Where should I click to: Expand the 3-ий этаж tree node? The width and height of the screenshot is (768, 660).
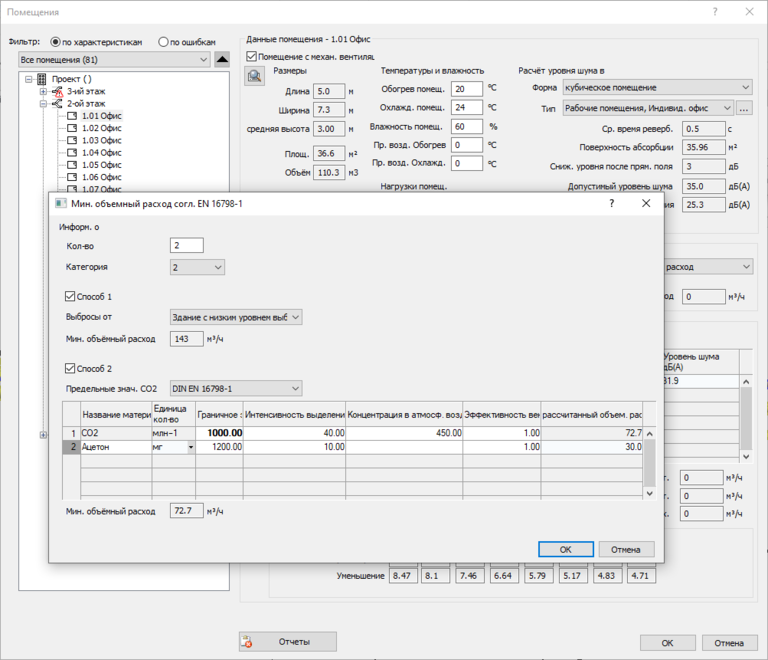44,91
